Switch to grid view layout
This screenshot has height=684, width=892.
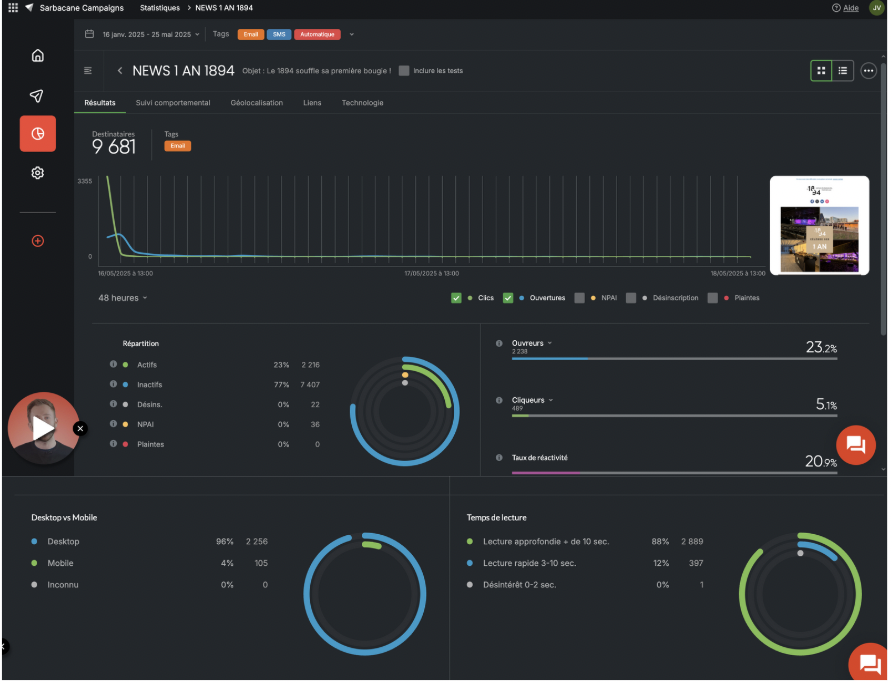tap(821, 71)
